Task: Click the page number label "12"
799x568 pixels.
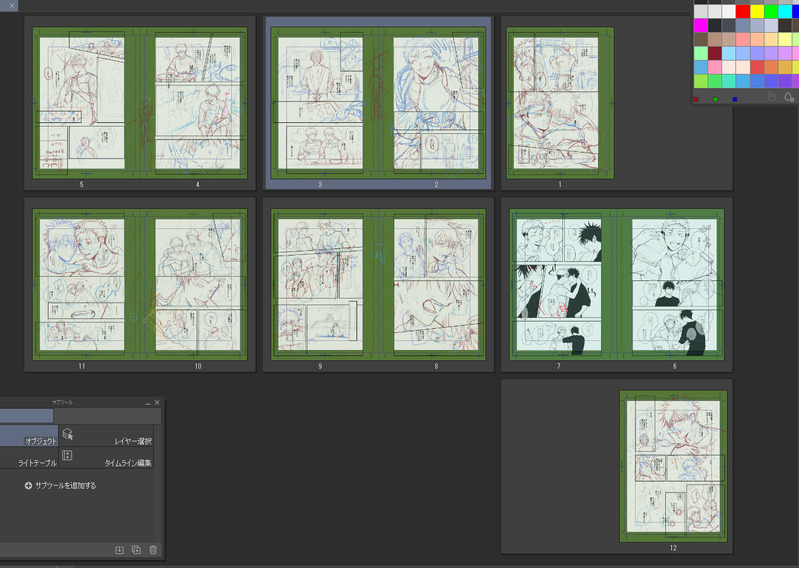Action: point(673,548)
